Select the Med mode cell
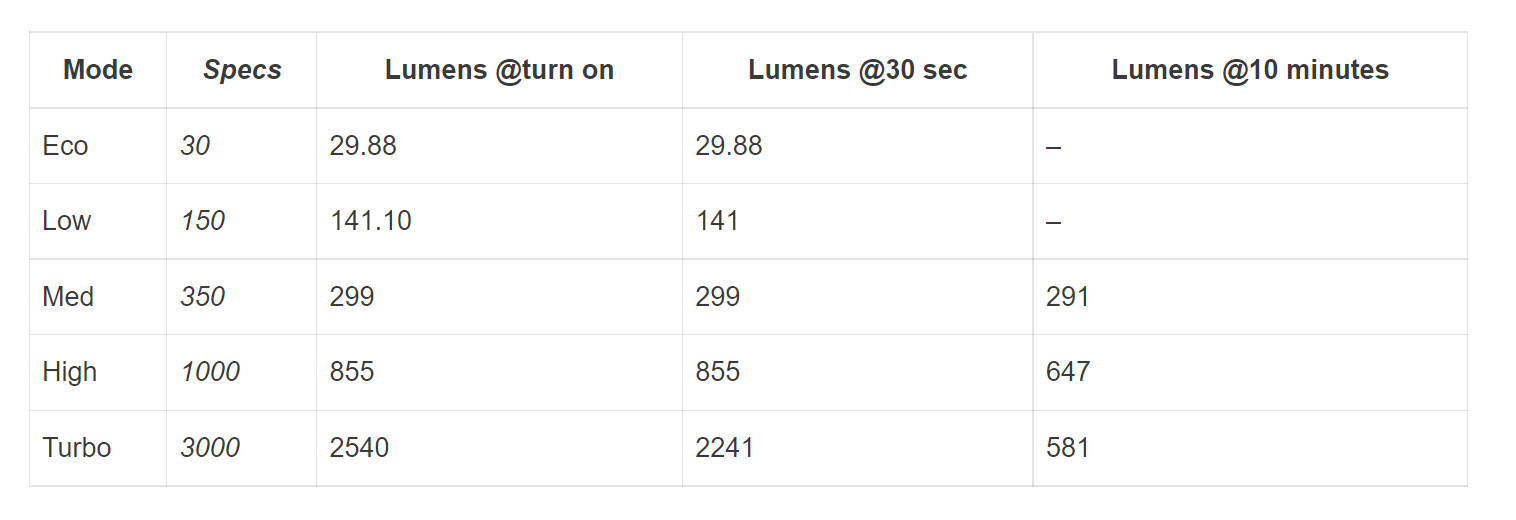Screen dimensions: 1516x520 (x=68, y=297)
